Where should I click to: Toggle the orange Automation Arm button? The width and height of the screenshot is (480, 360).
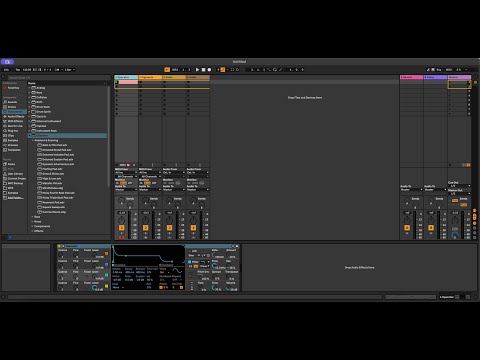click(x=223, y=70)
